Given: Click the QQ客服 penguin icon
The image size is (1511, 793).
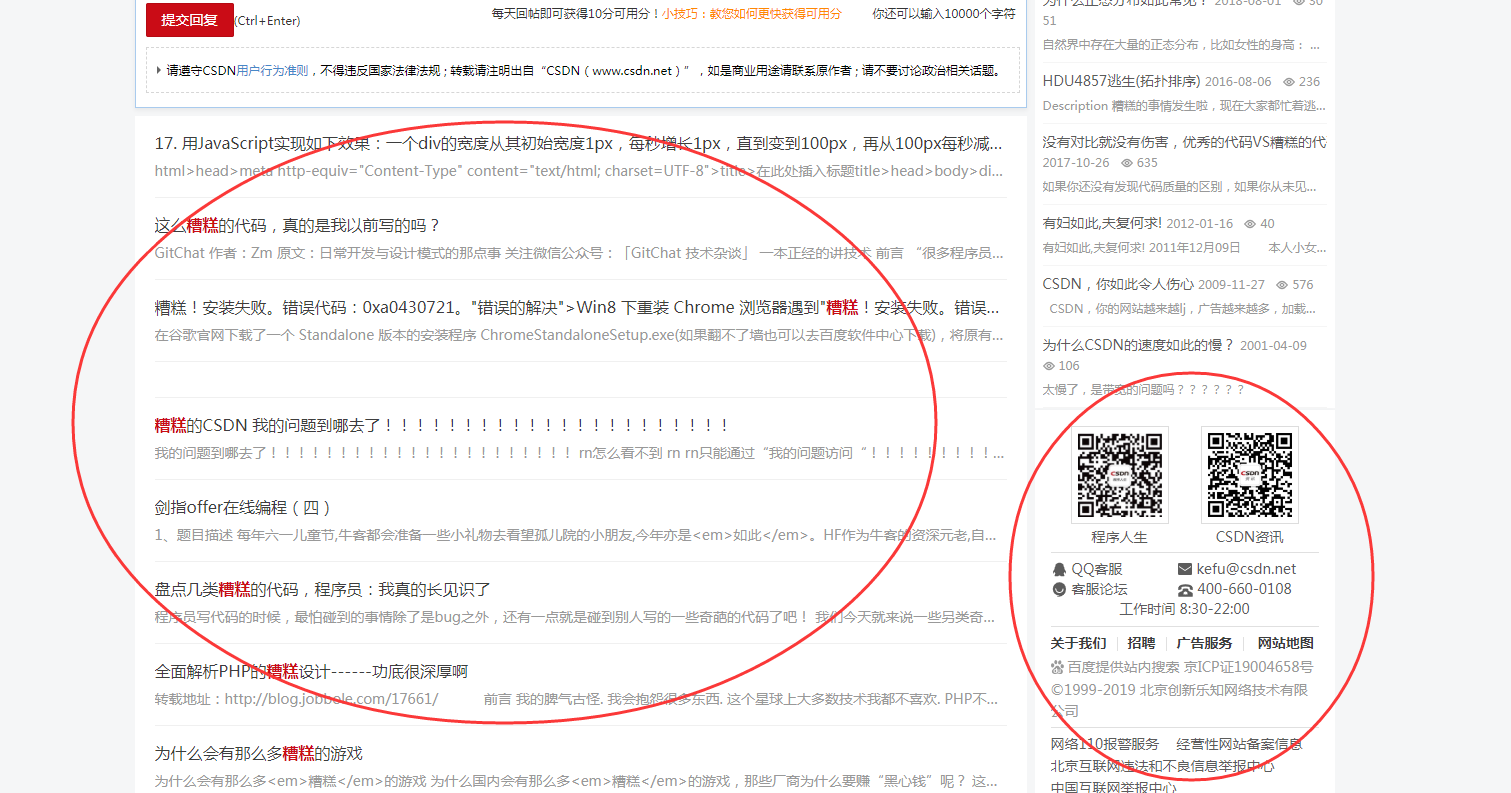Looking at the screenshot, I should tap(1059, 569).
